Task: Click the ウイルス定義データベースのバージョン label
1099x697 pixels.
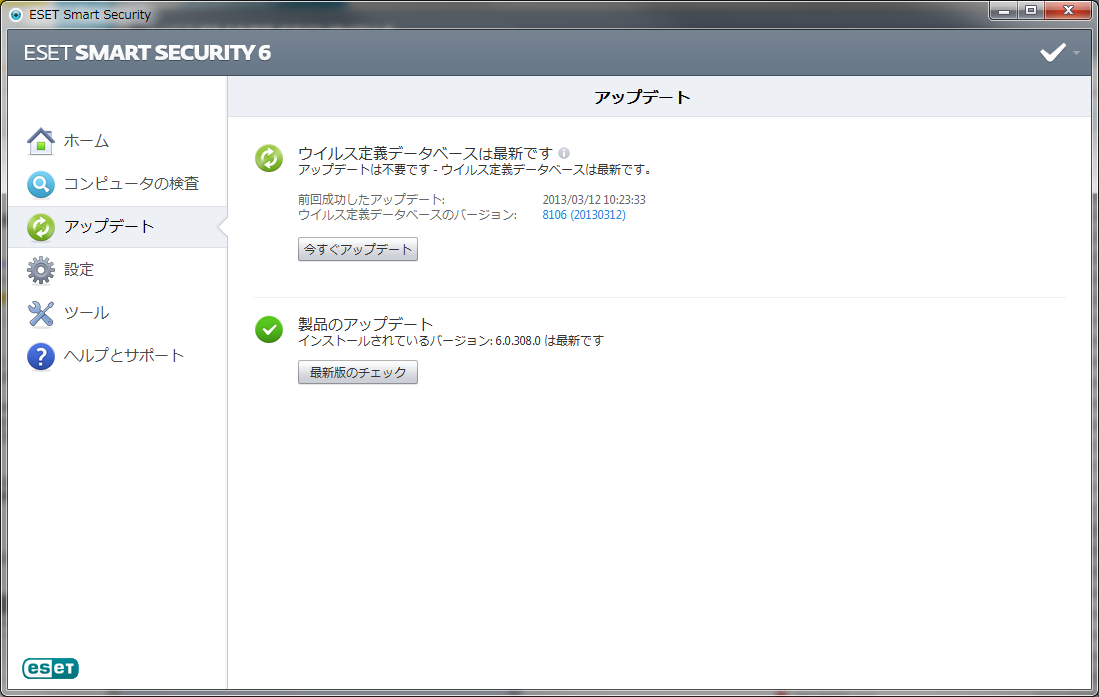Action: click(x=407, y=215)
